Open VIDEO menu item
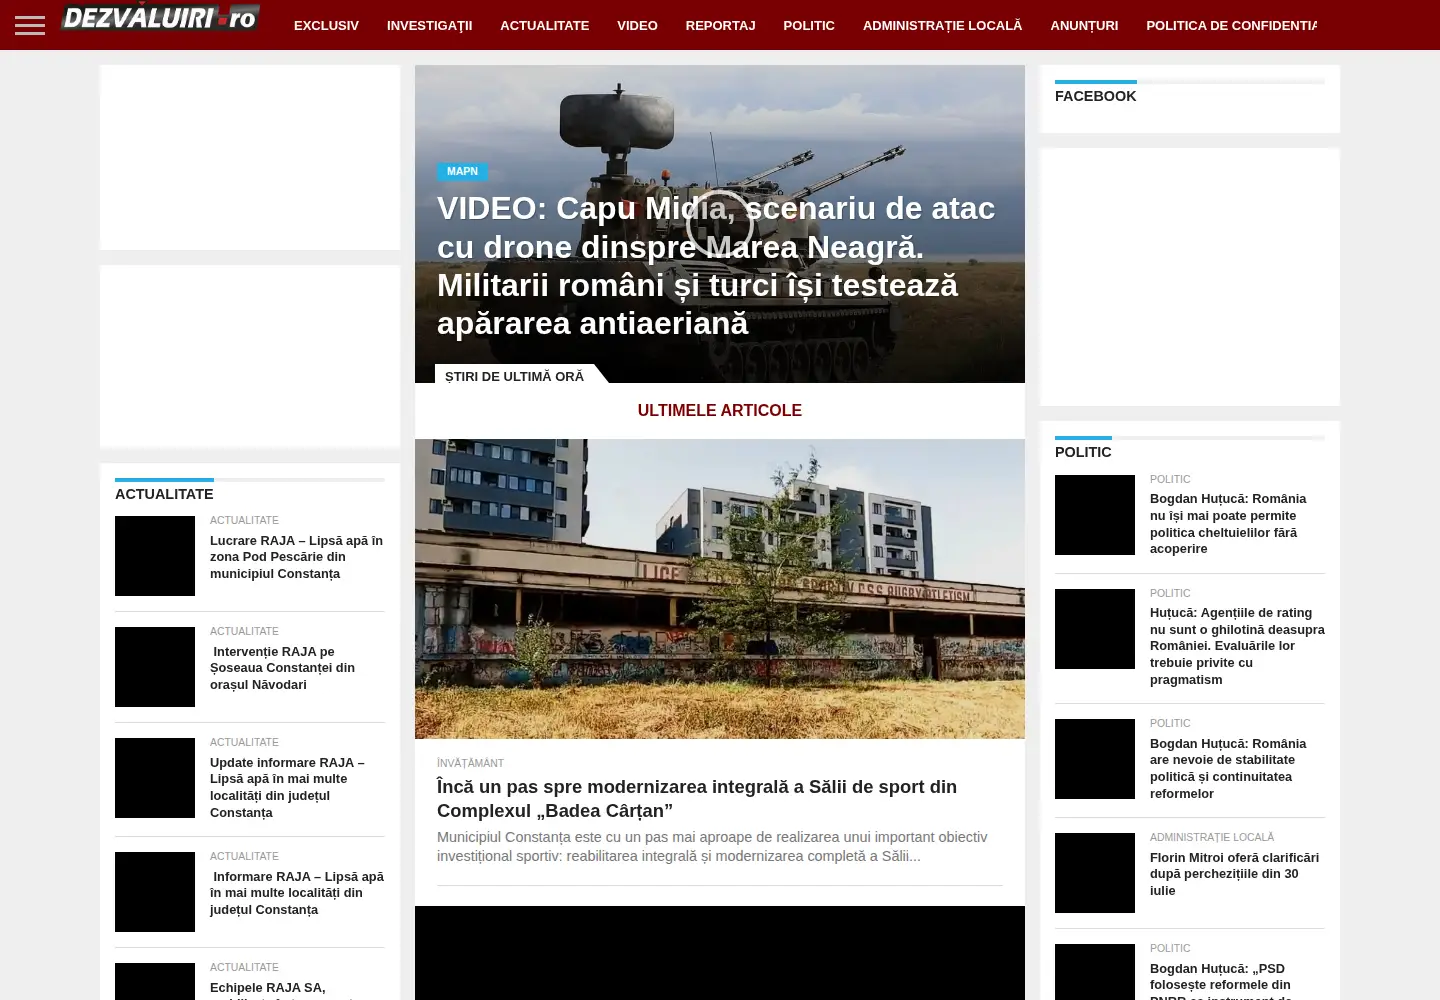Screen dimensions: 1440x1000 (x=637, y=25)
